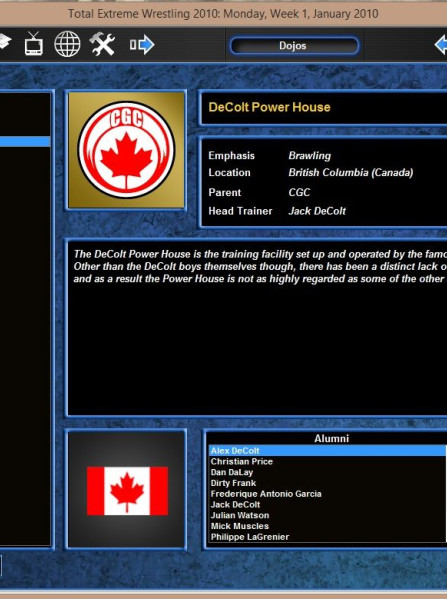This screenshot has height=599, width=447.
Task: Select Julian Watson in Alumni list
Action: coord(327,515)
